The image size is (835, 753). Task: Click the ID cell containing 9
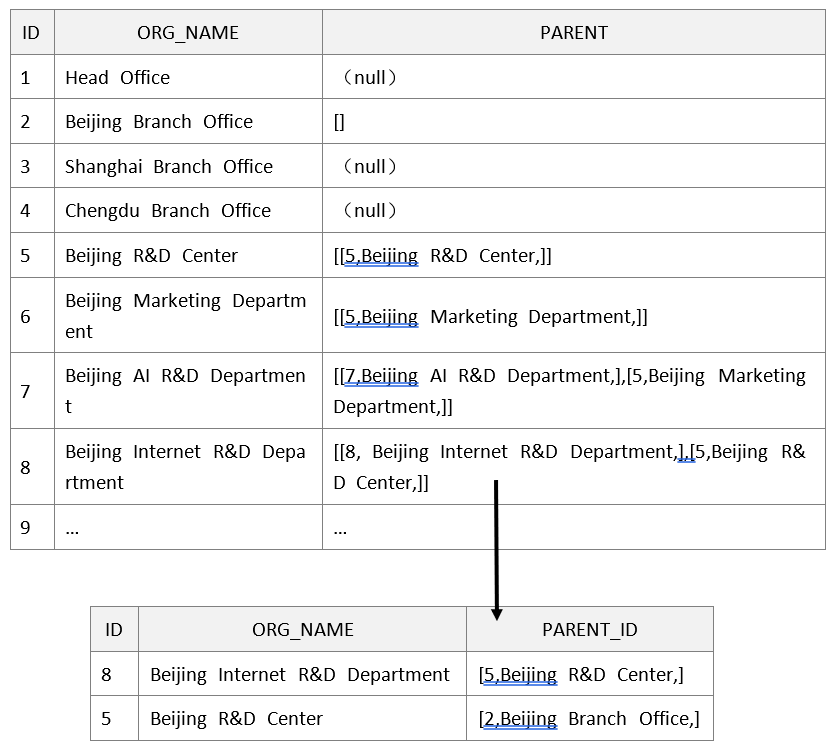point(27,528)
